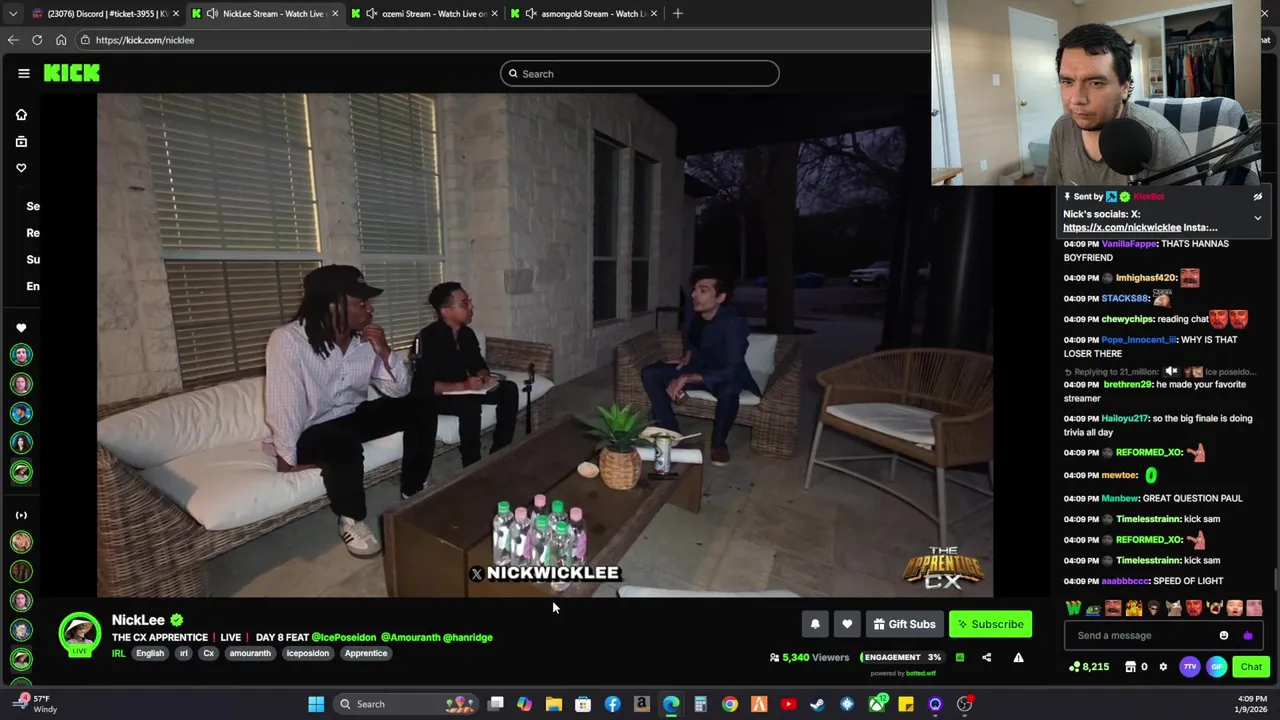Go back in browser
Viewport: 1280px width, 720px height.
[x=12, y=40]
